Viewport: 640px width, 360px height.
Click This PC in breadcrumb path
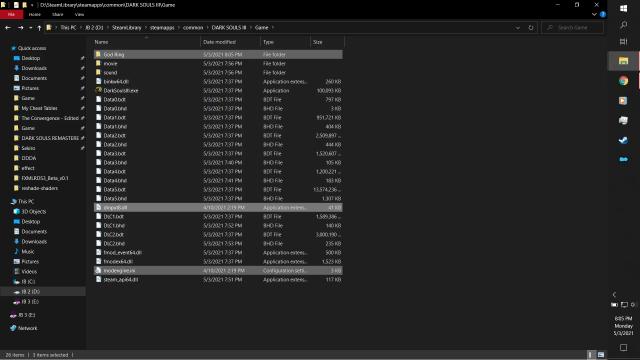[68, 28]
